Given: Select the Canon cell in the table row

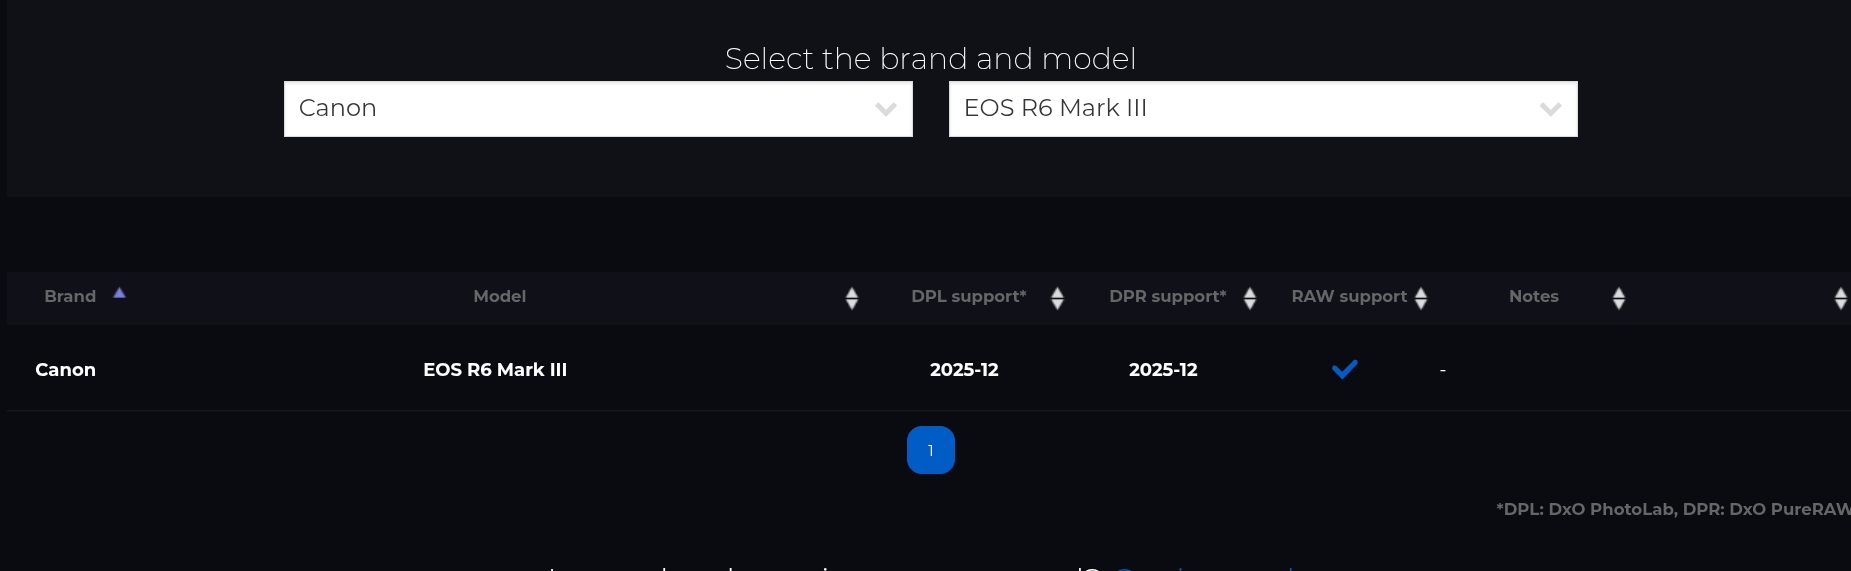Looking at the screenshot, I should coord(65,369).
